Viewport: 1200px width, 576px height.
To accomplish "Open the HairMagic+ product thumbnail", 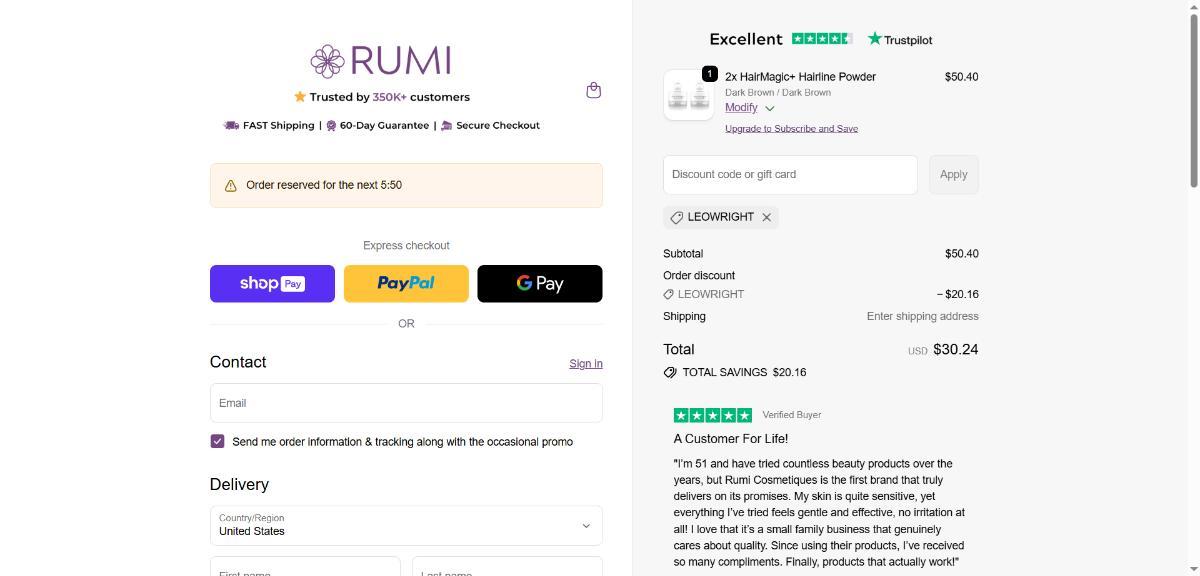I will click(x=688, y=95).
